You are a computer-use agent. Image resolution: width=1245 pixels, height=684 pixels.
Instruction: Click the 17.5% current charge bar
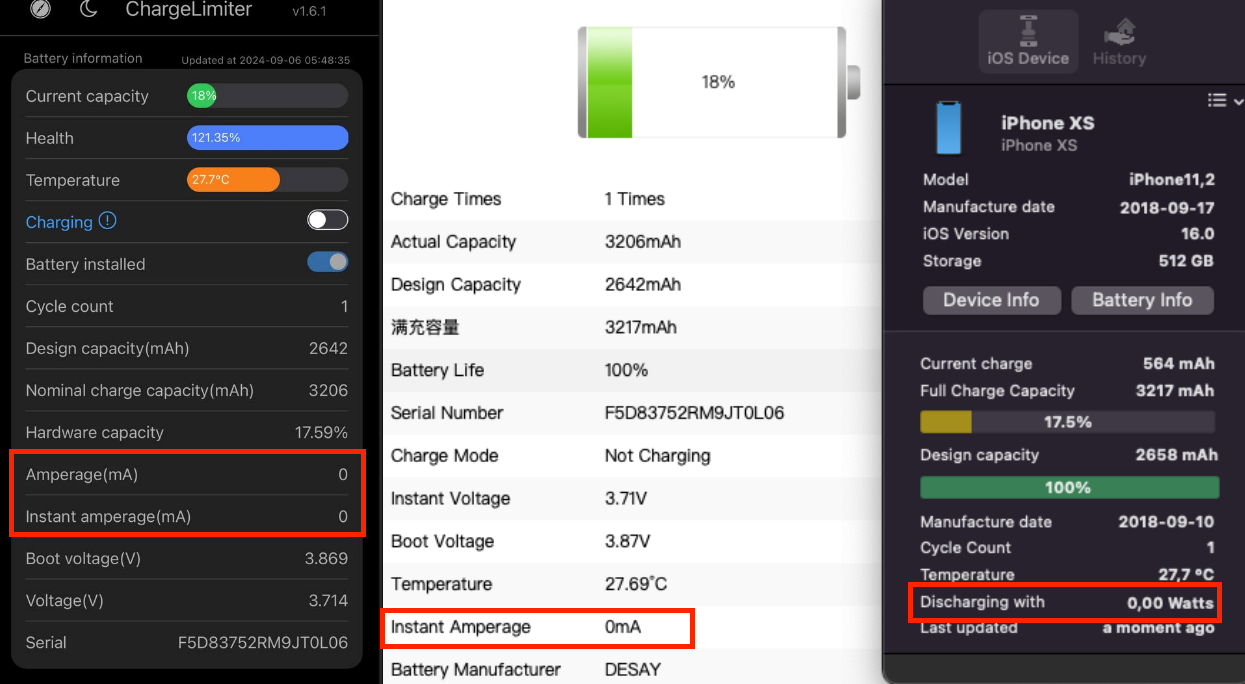click(x=1068, y=422)
